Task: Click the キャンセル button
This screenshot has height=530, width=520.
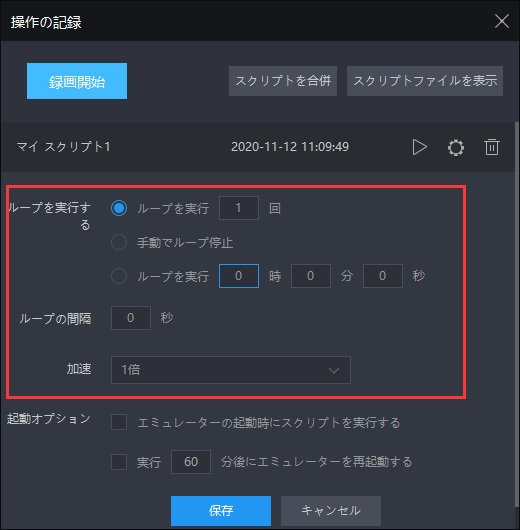Action: [331, 511]
